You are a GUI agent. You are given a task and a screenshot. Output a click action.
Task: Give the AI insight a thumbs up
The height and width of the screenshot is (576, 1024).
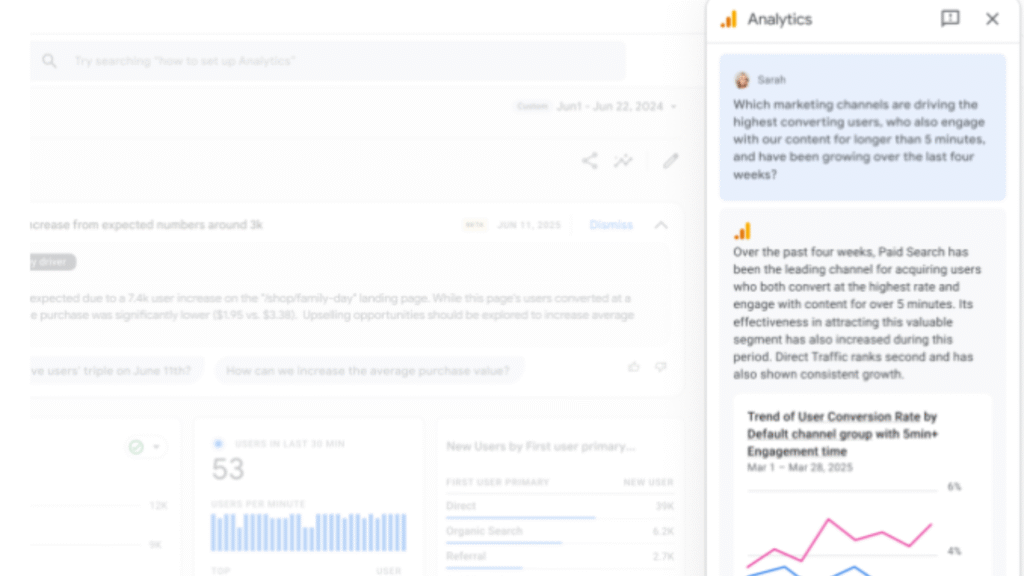click(x=633, y=367)
